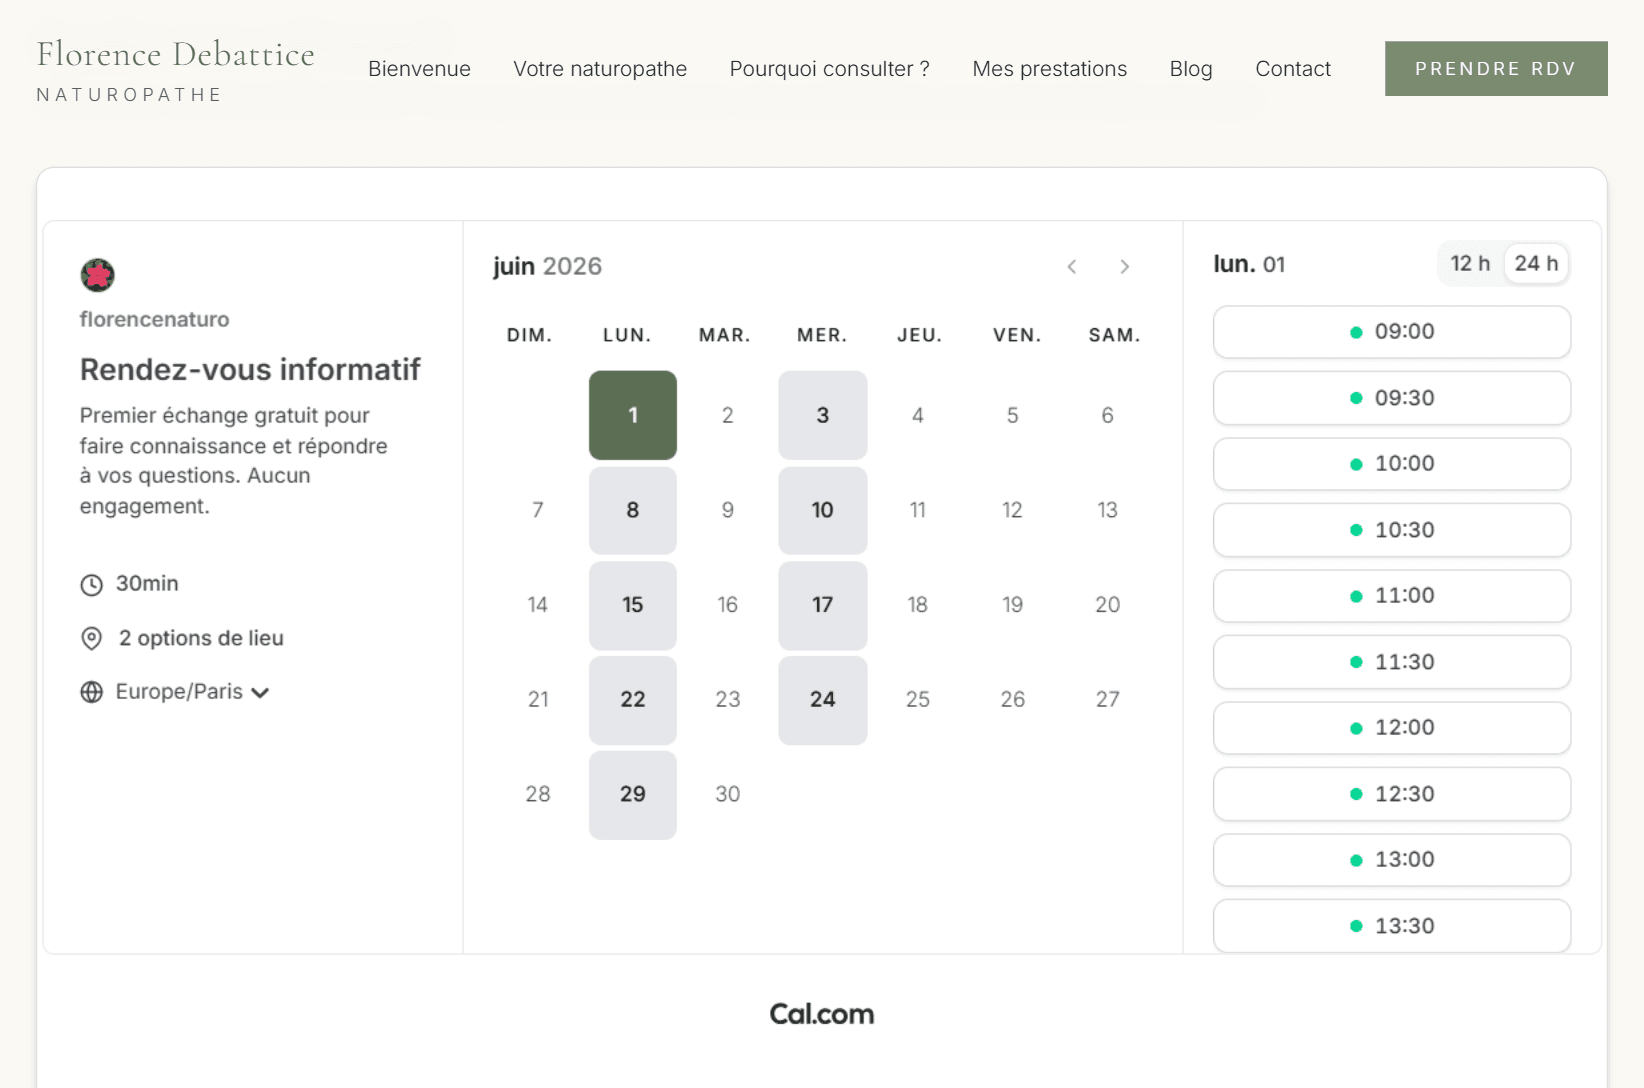Select the 12:00 time slot
Screen dimensions: 1644x1088
click(1392, 728)
